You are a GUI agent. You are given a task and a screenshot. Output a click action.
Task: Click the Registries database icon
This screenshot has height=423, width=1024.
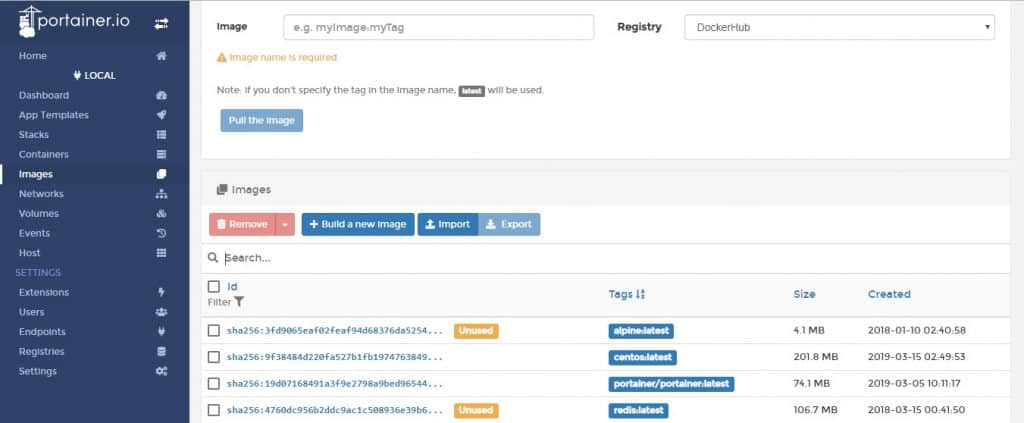click(161, 352)
